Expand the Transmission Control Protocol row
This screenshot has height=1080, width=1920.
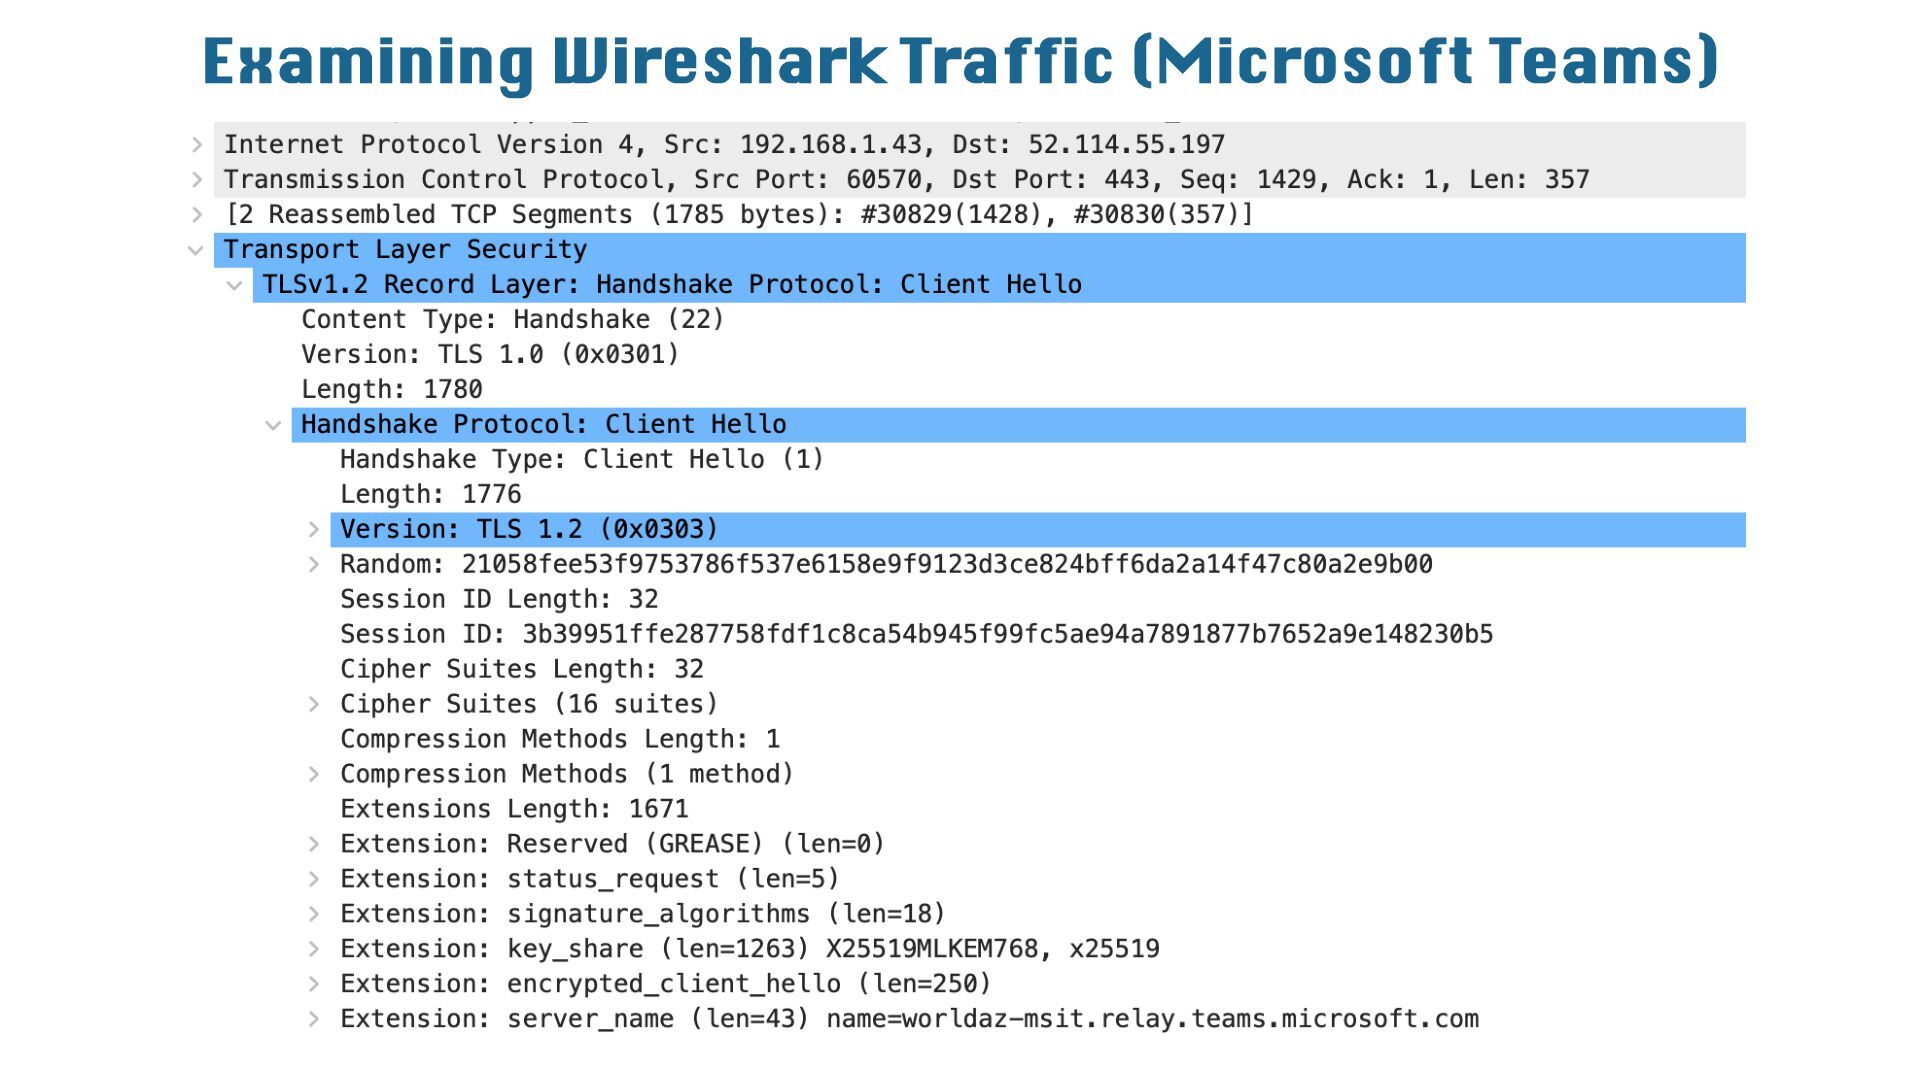198,180
